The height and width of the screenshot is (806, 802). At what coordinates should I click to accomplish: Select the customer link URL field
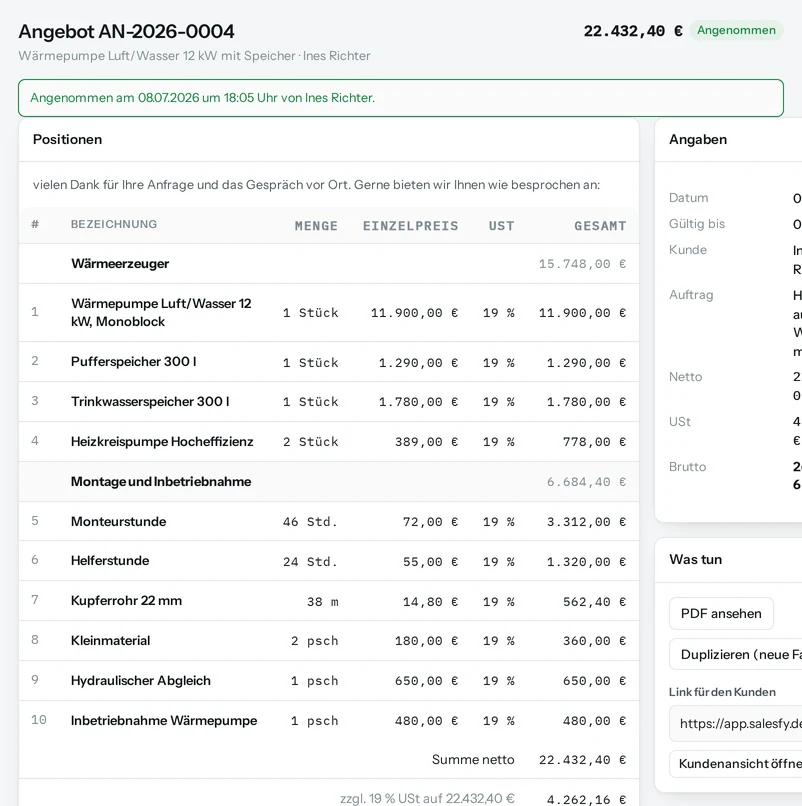click(736, 724)
